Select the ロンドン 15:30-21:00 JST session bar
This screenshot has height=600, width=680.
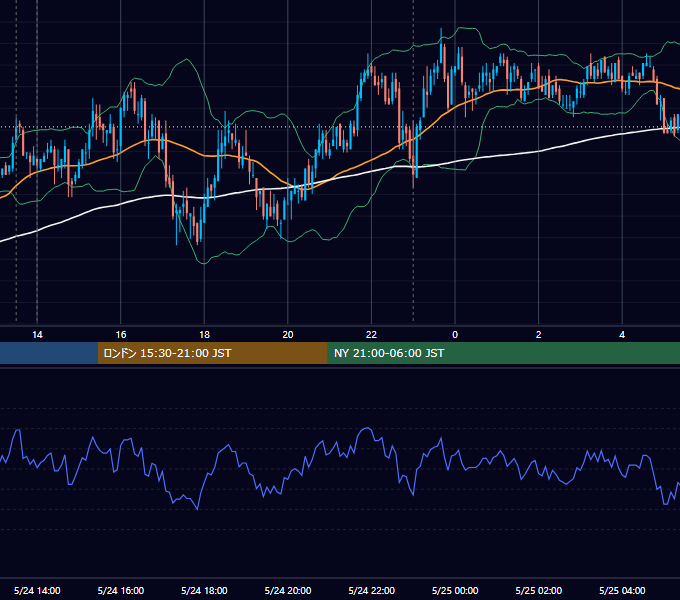click(x=212, y=353)
